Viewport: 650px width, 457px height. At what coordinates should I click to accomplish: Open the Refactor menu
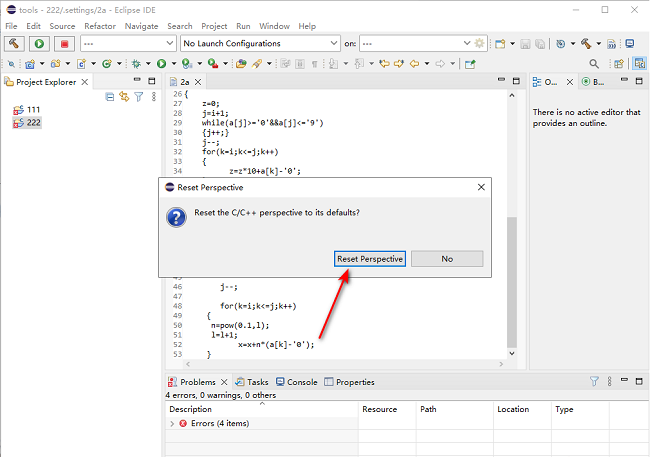coord(100,26)
